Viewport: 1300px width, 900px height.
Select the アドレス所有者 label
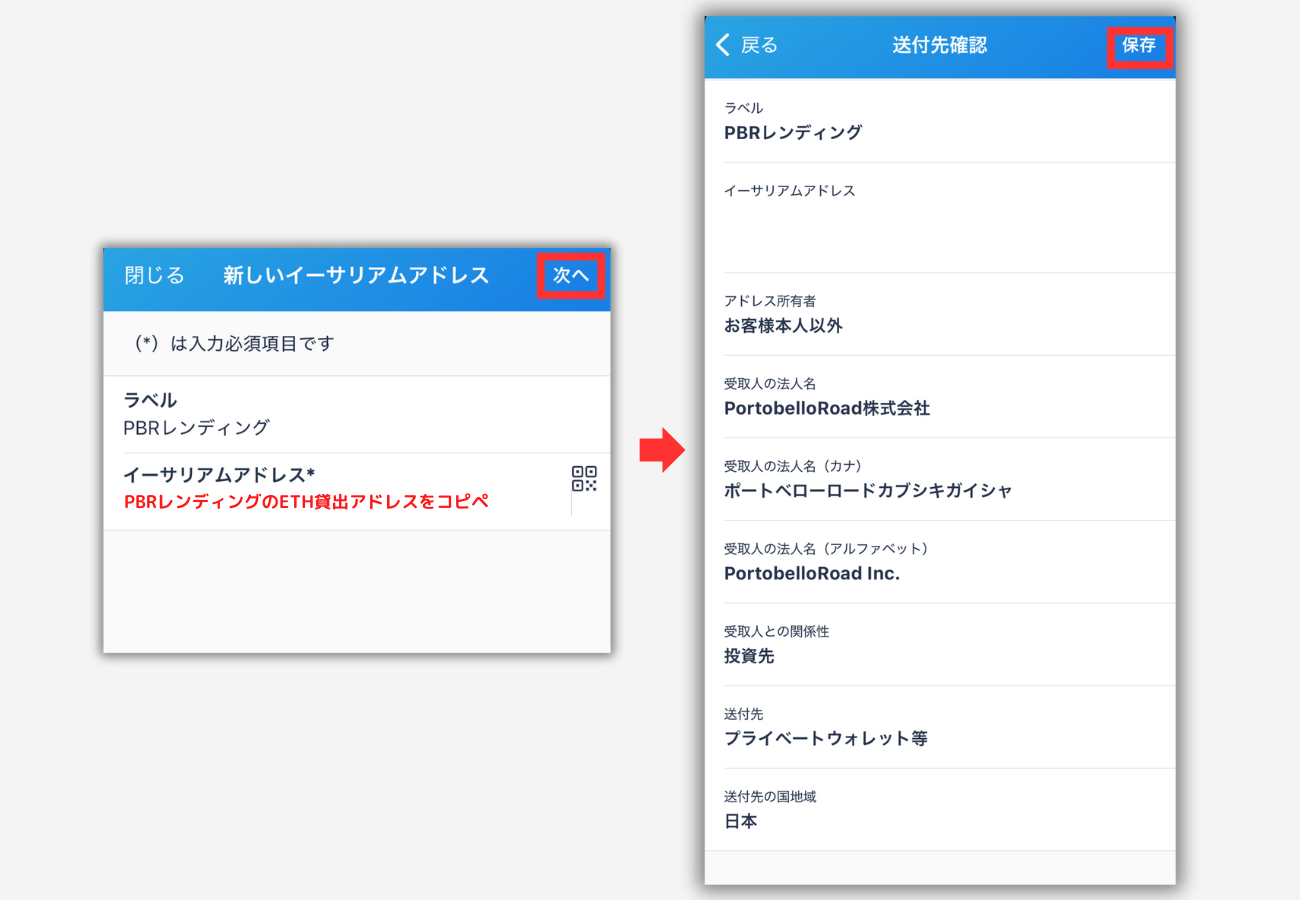(x=770, y=300)
